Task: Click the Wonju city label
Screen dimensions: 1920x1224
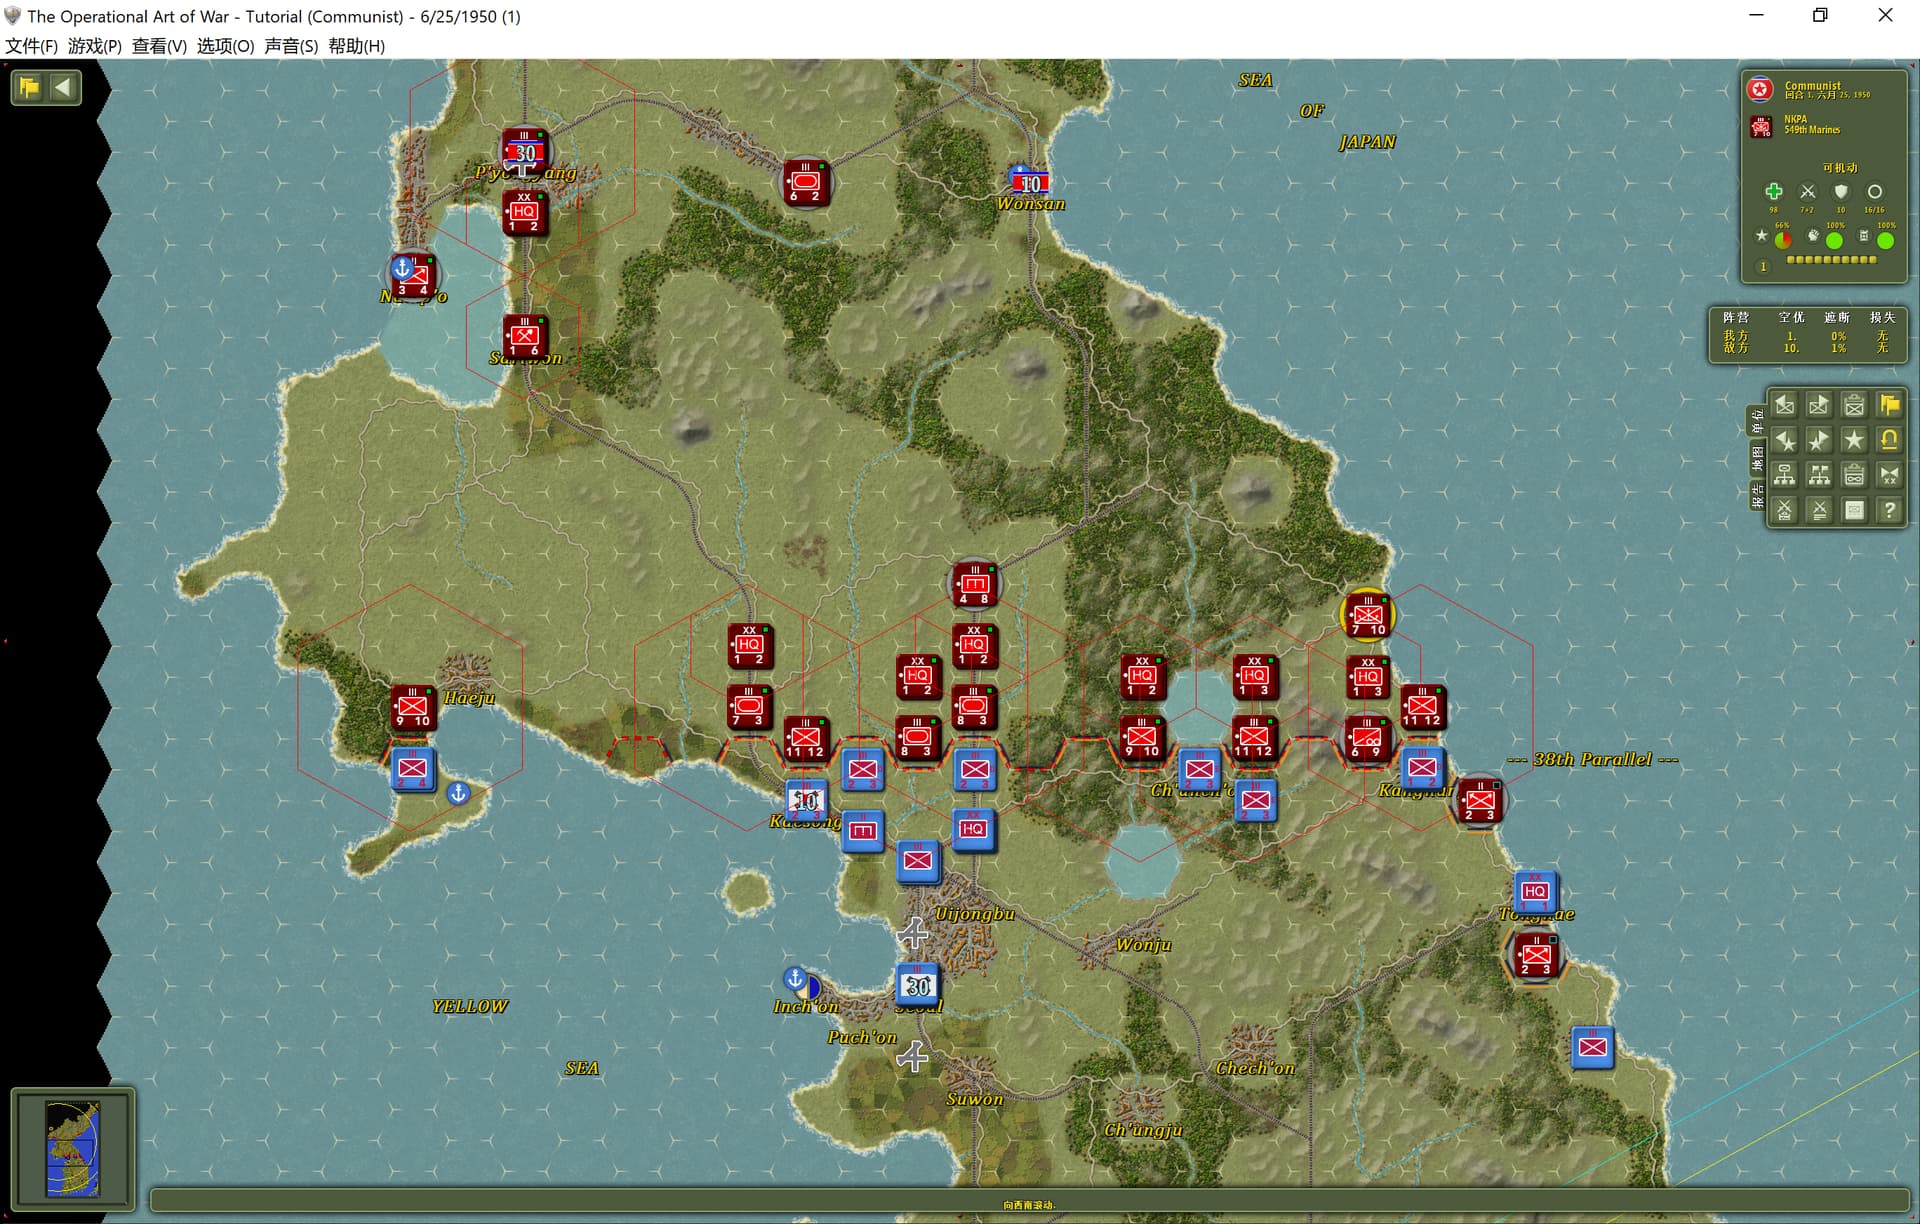Action: (1143, 945)
